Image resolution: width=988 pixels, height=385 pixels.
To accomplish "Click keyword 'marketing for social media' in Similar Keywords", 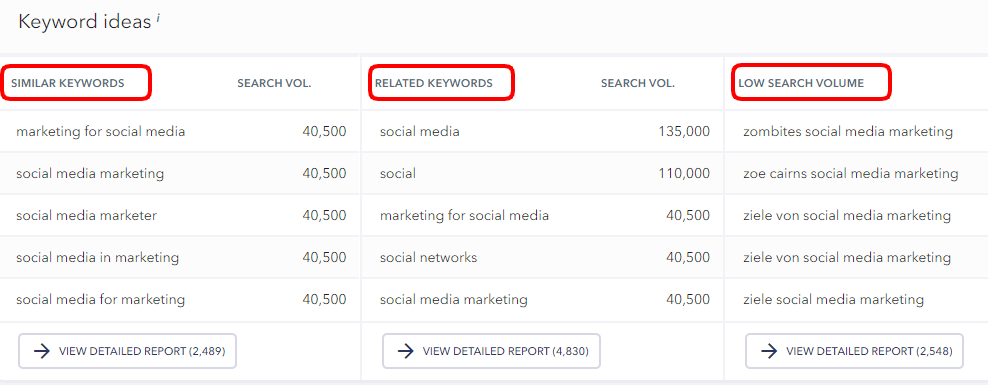I will [x=101, y=132].
